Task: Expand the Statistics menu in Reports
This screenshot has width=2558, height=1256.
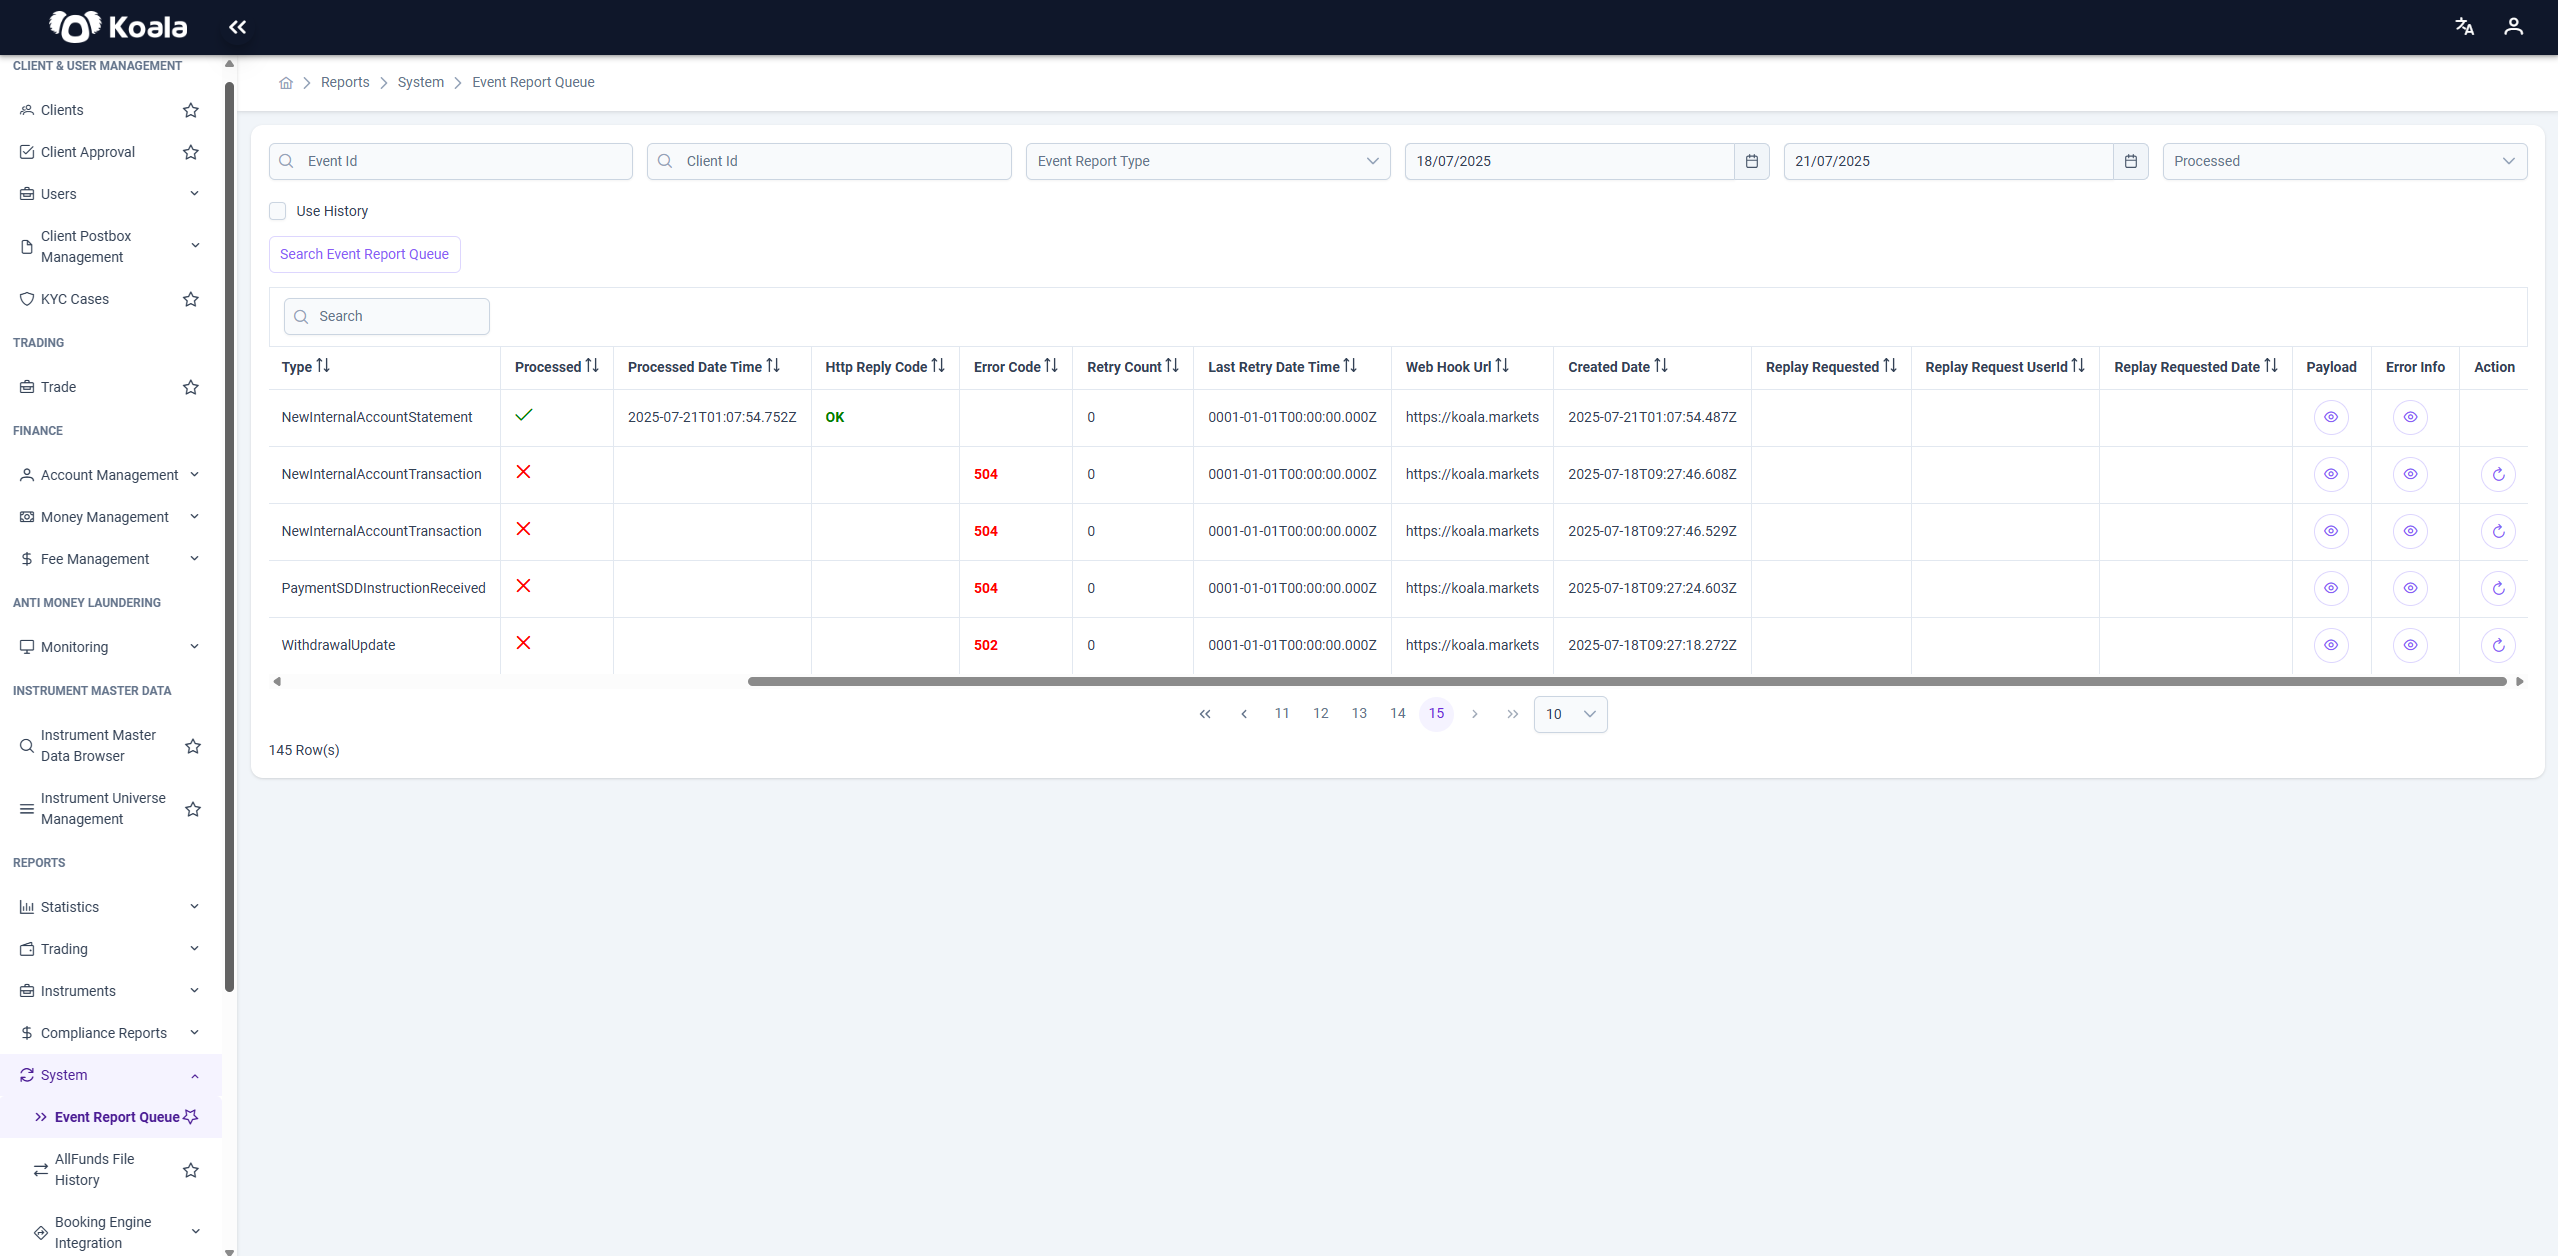Action: (x=110, y=907)
